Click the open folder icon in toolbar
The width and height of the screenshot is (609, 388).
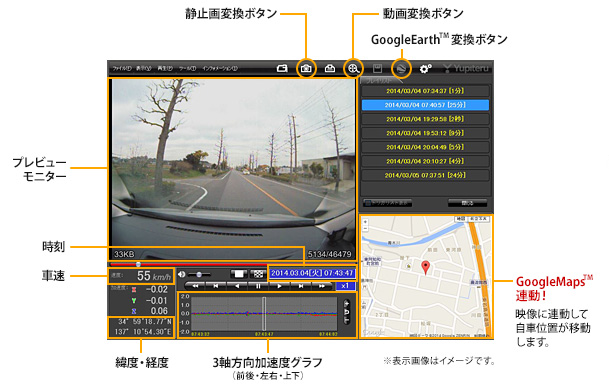click(x=282, y=69)
